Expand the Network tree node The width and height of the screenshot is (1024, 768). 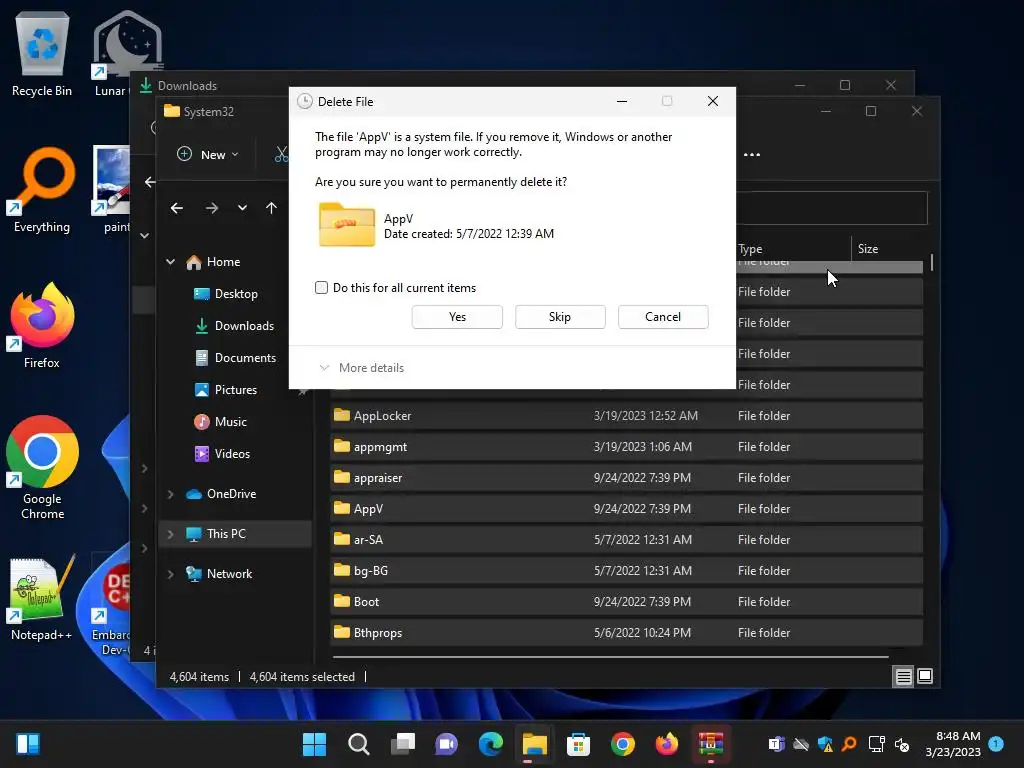[170, 574]
